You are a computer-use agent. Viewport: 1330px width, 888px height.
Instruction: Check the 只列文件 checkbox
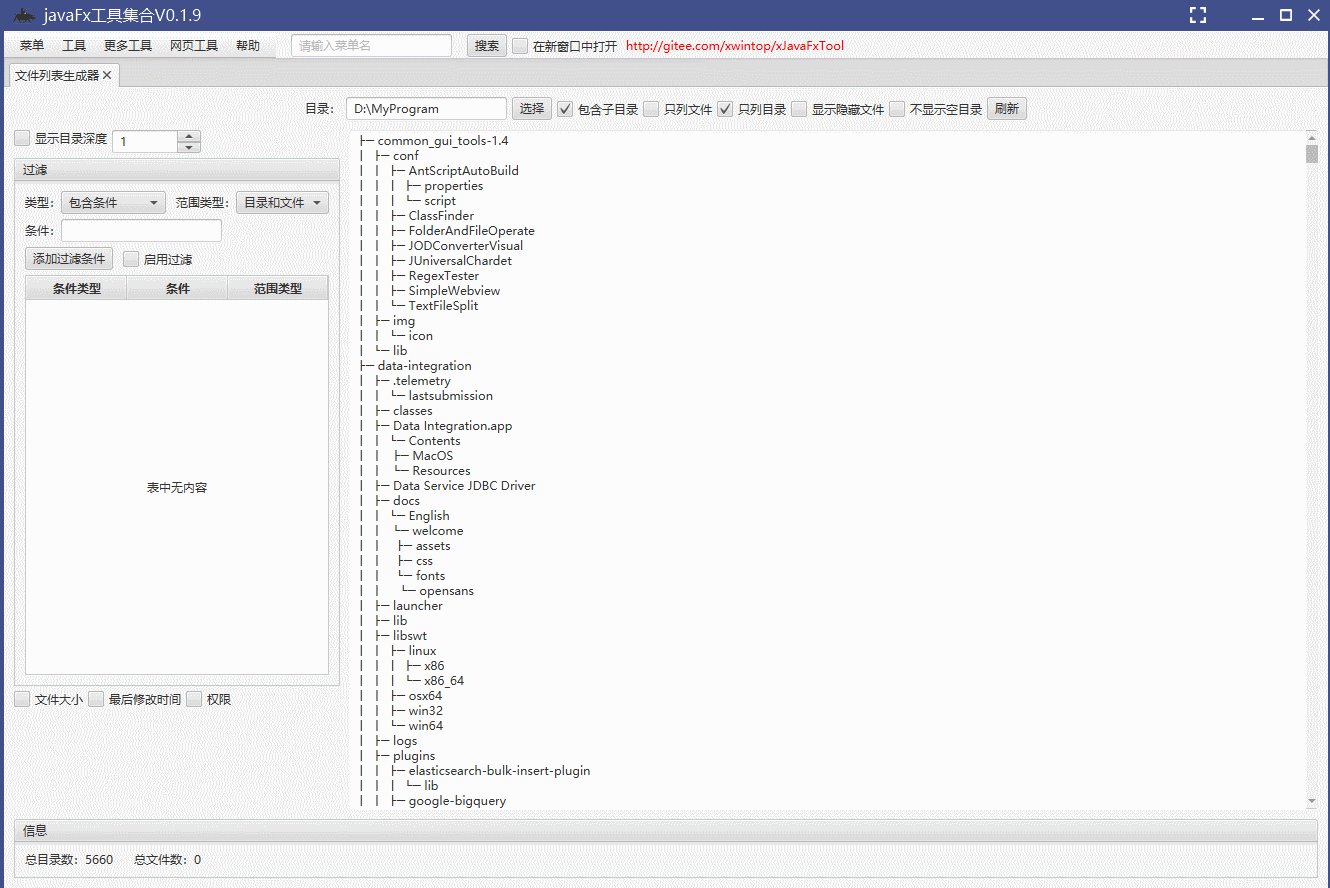point(651,109)
